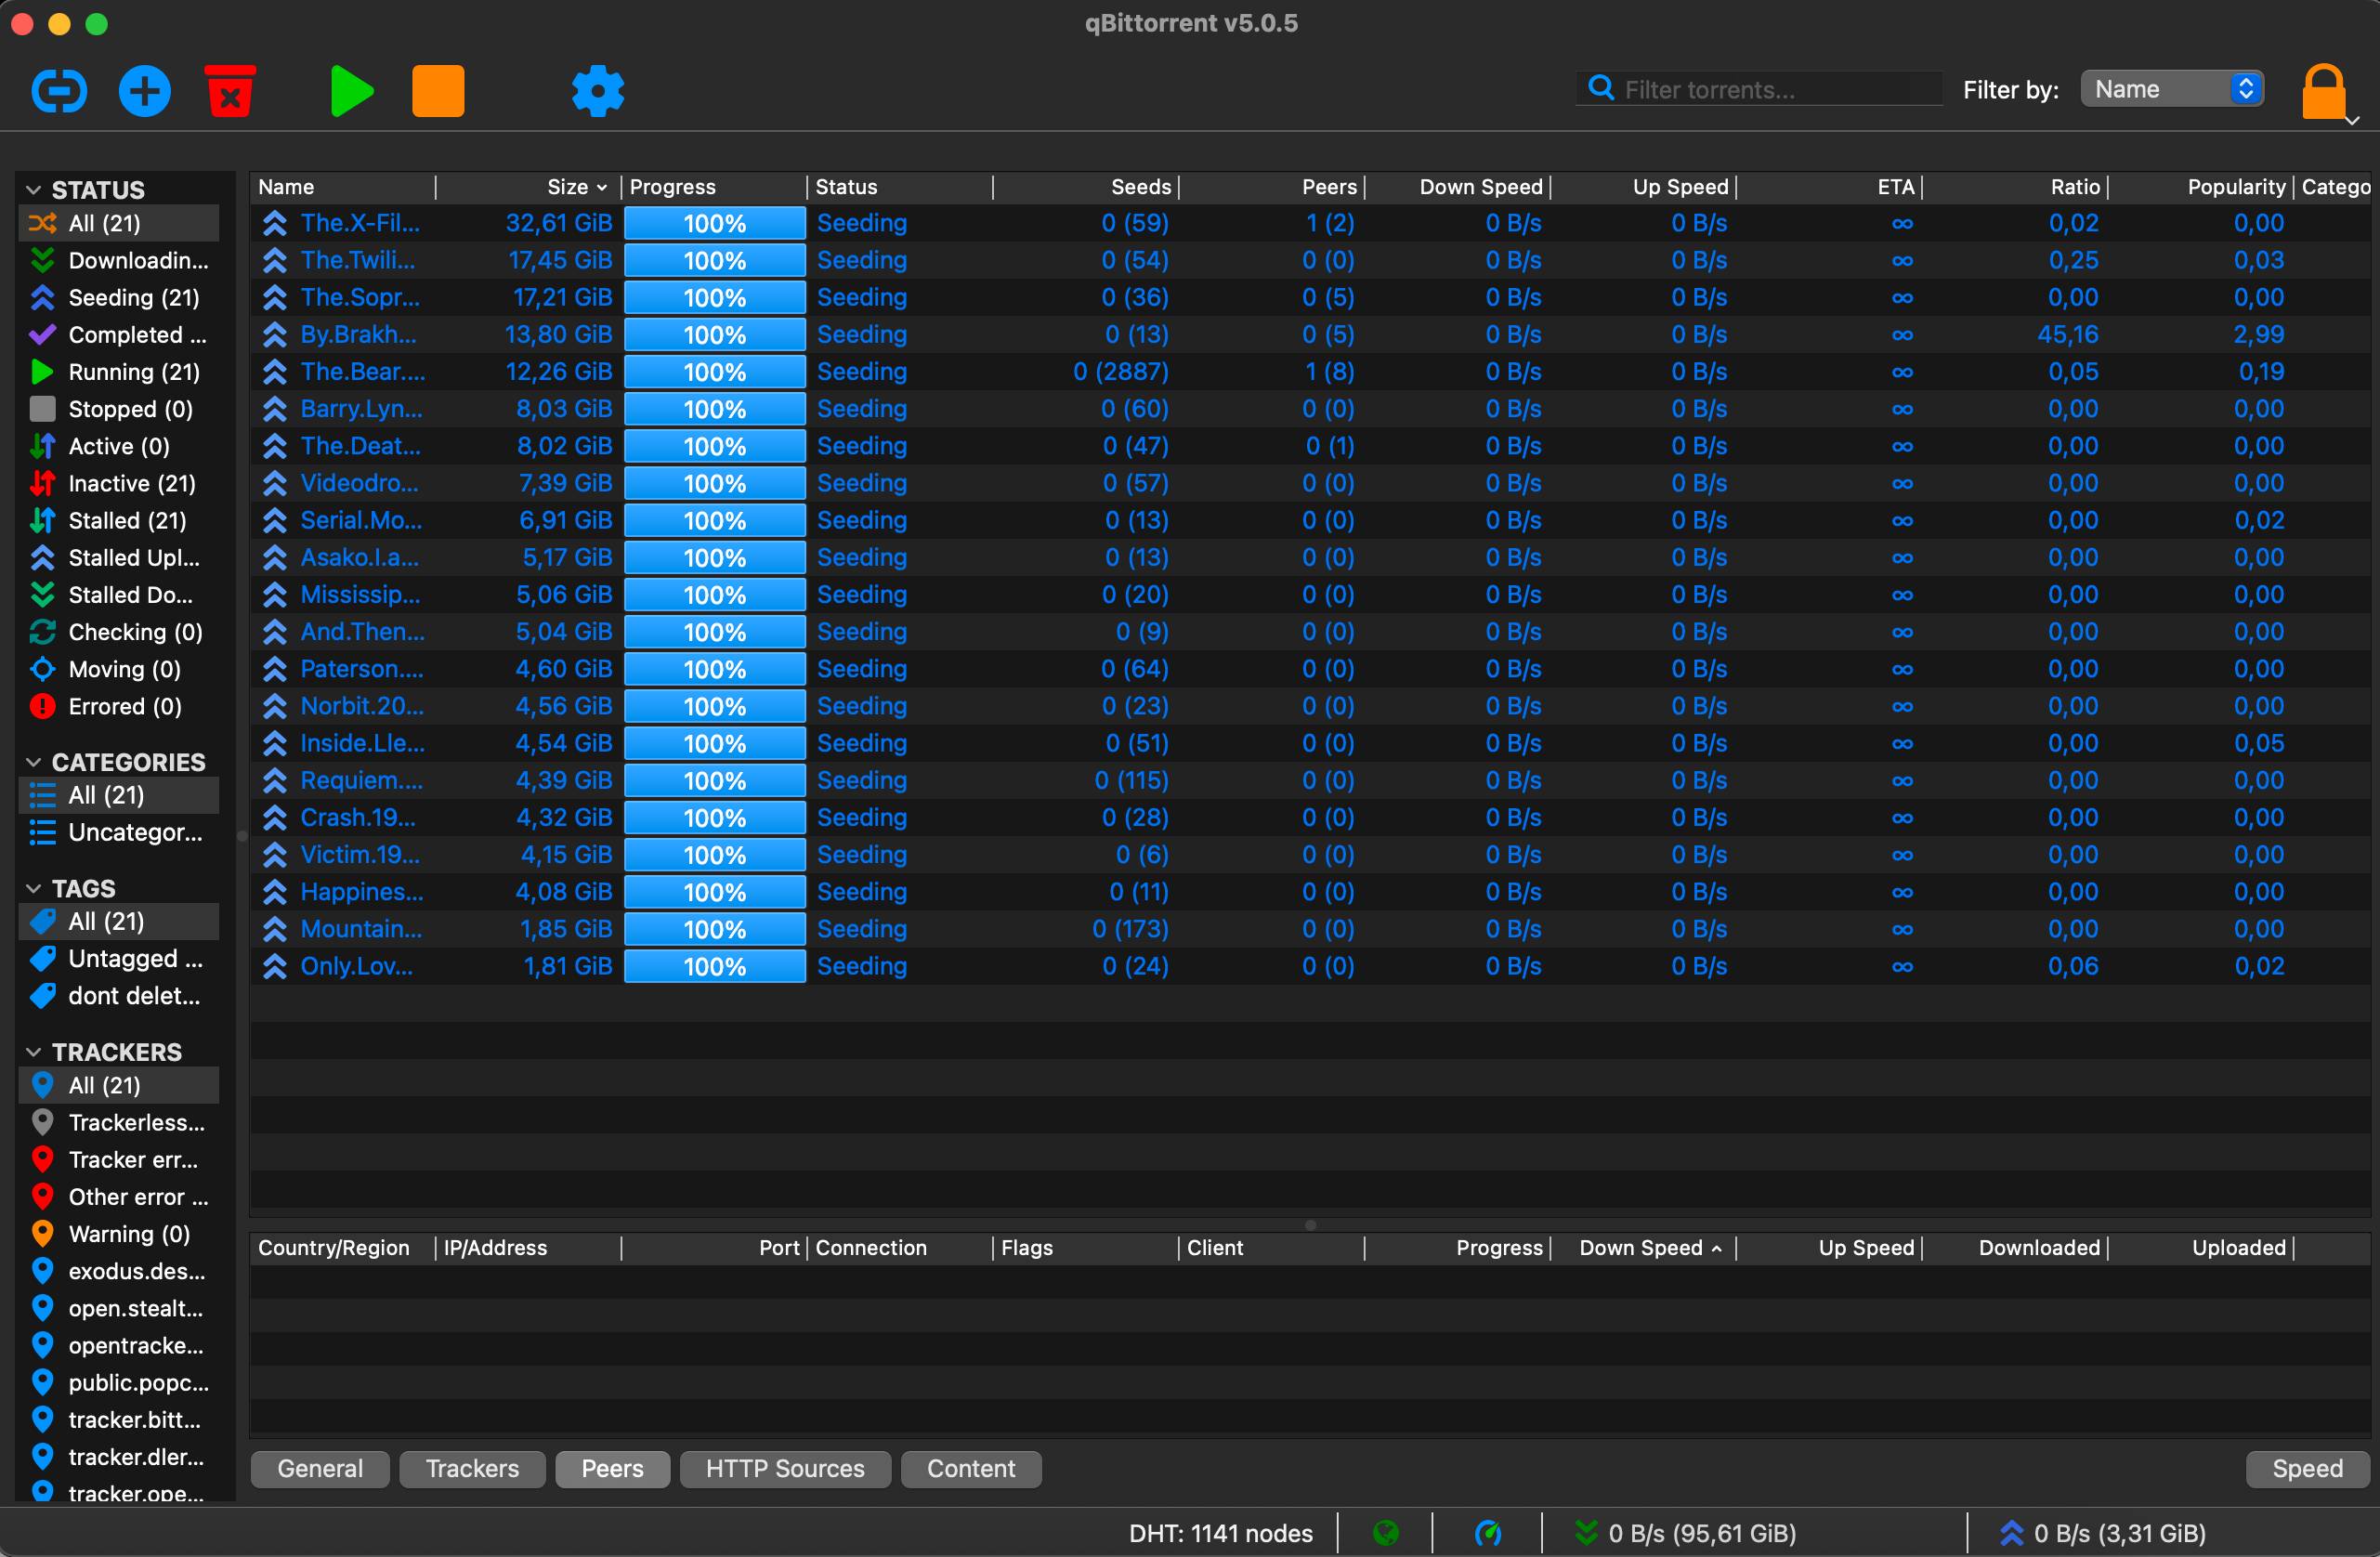Screen dimensions: 2380x1557
Task: Switch to the Peers tab
Action: (612, 1468)
